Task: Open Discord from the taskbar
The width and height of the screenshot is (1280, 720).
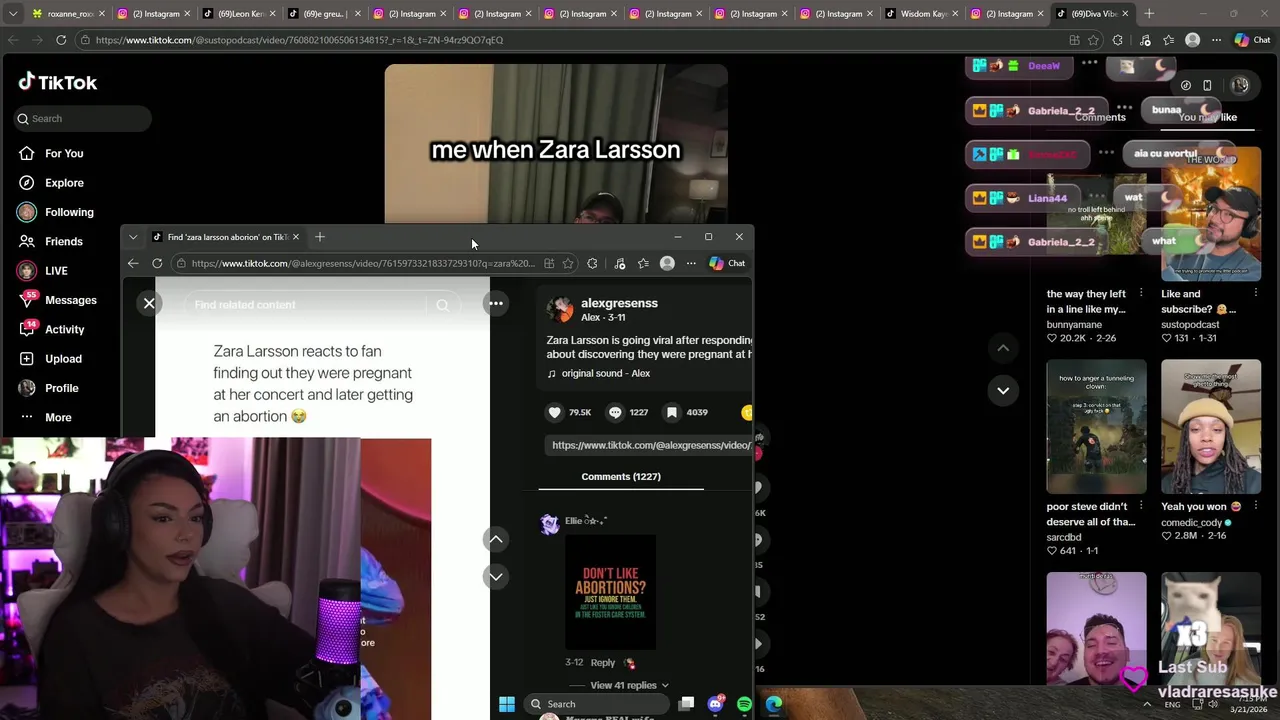Action: click(715, 704)
